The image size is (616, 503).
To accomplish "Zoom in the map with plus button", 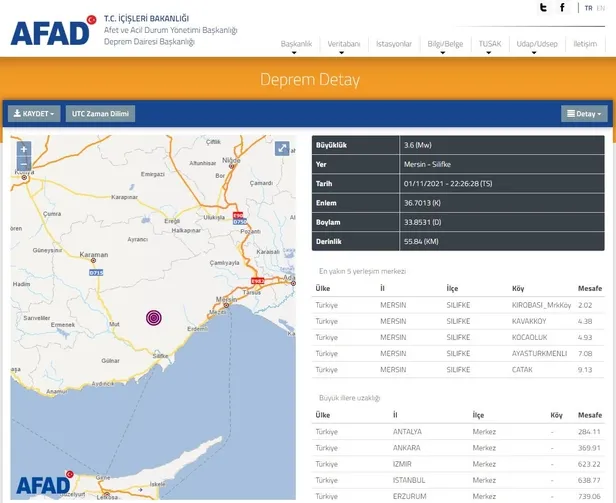I will [x=24, y=149].
